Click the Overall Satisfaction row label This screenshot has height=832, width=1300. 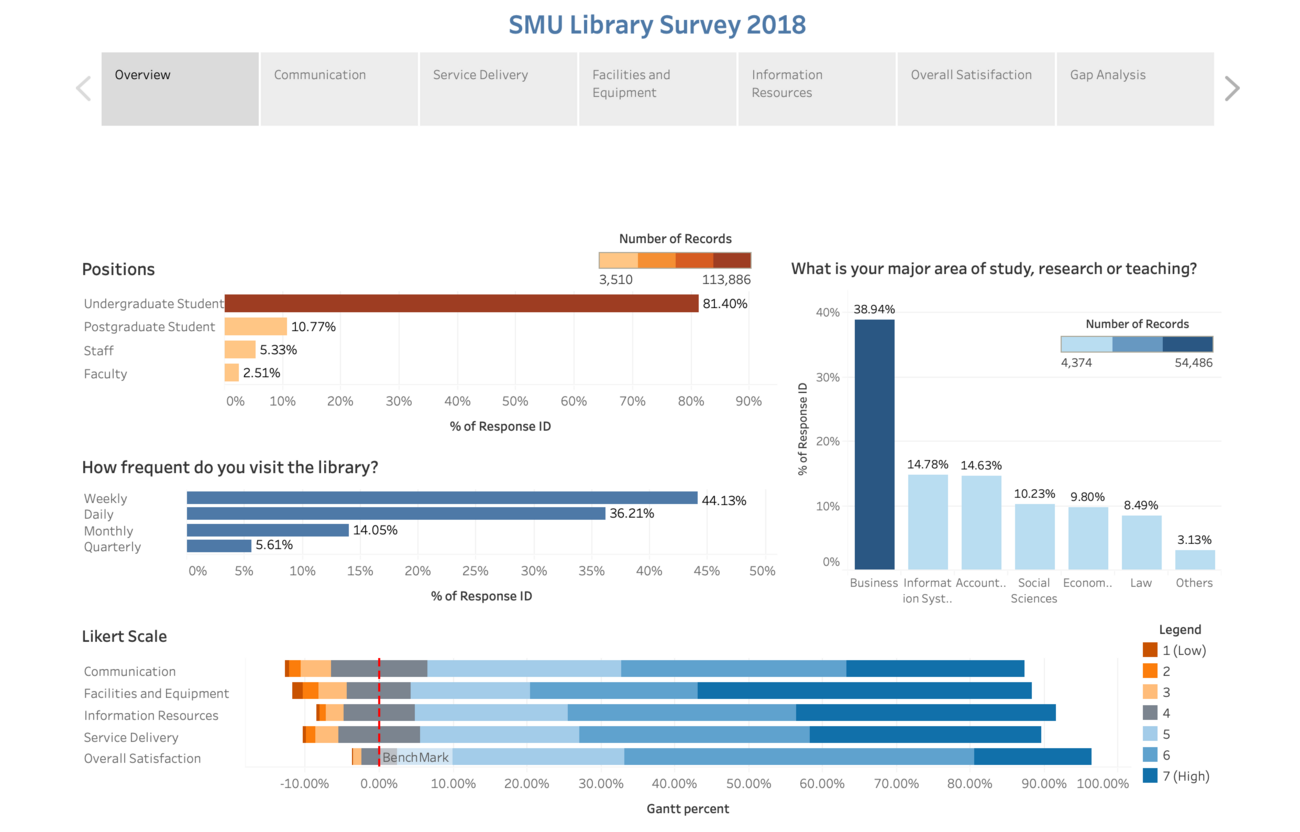(142, 758)
